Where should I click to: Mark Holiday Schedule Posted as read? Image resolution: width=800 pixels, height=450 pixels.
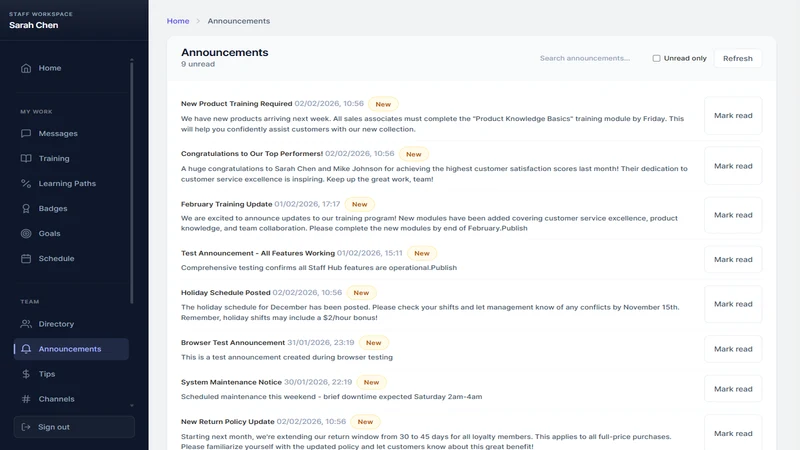[x=733, y=304]
